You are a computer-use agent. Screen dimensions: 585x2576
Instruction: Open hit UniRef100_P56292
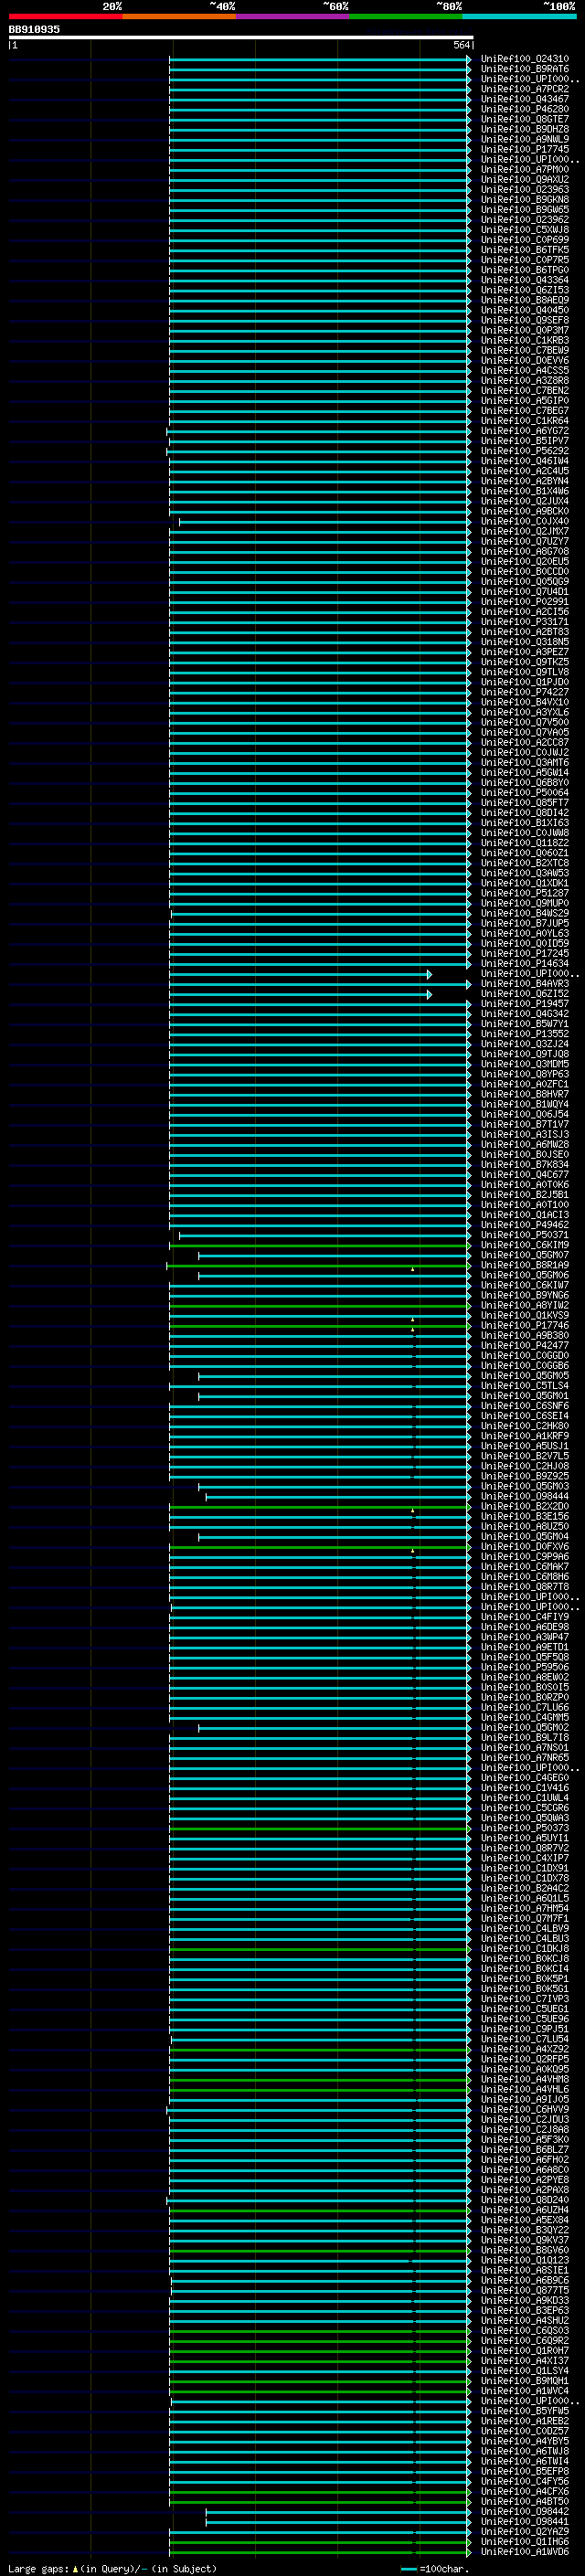[x=524, y=451]
